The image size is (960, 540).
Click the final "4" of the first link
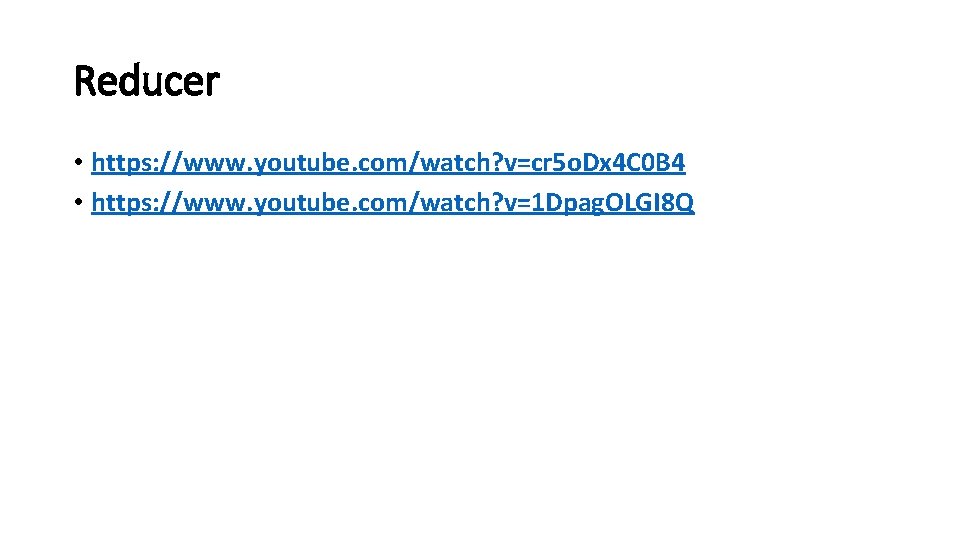[x=678, y=163]
